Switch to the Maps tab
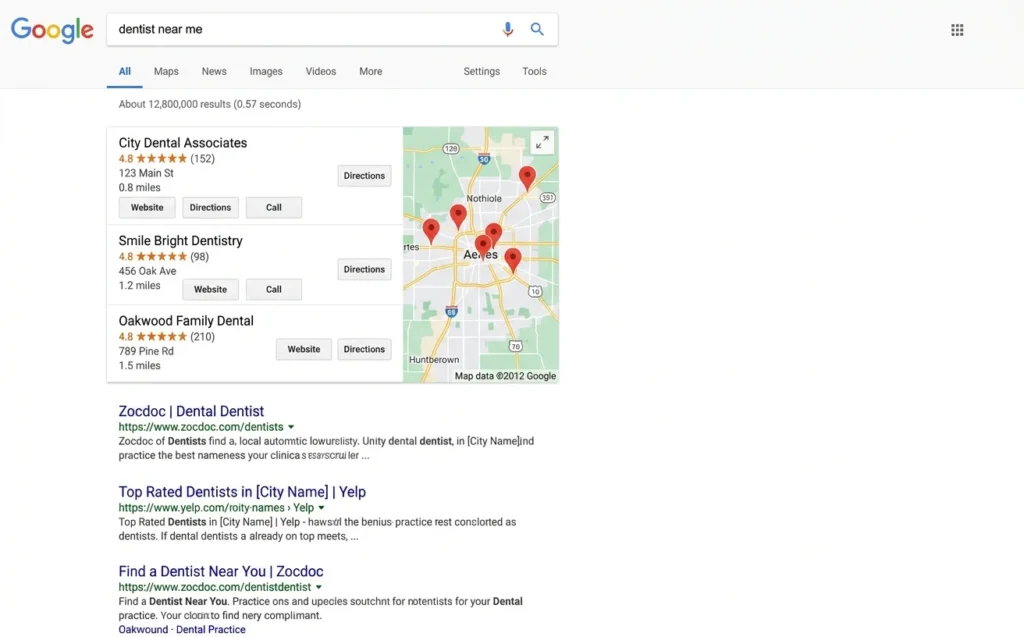Viewport: 1024px width, 637px height. (166, 71)
